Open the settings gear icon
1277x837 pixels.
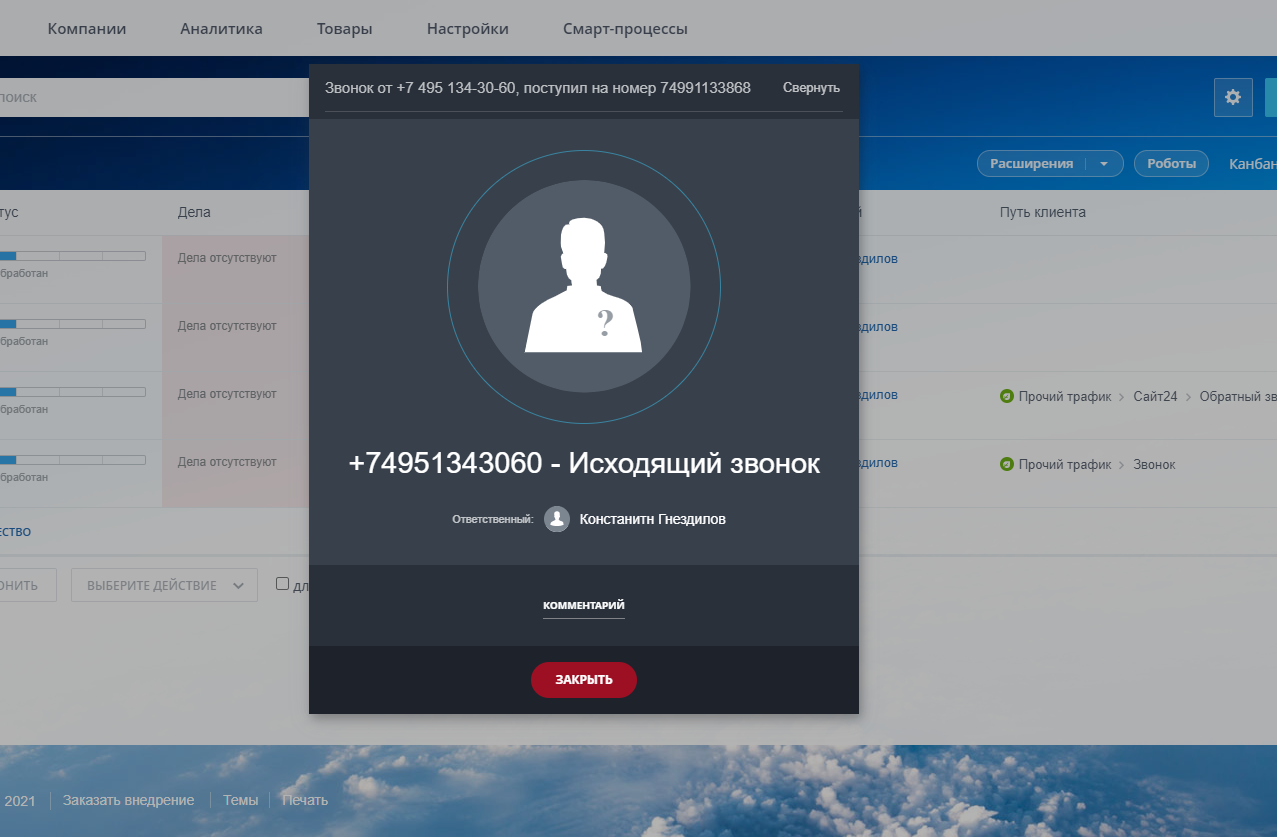pyautogui.click(x=1233, y=98)
